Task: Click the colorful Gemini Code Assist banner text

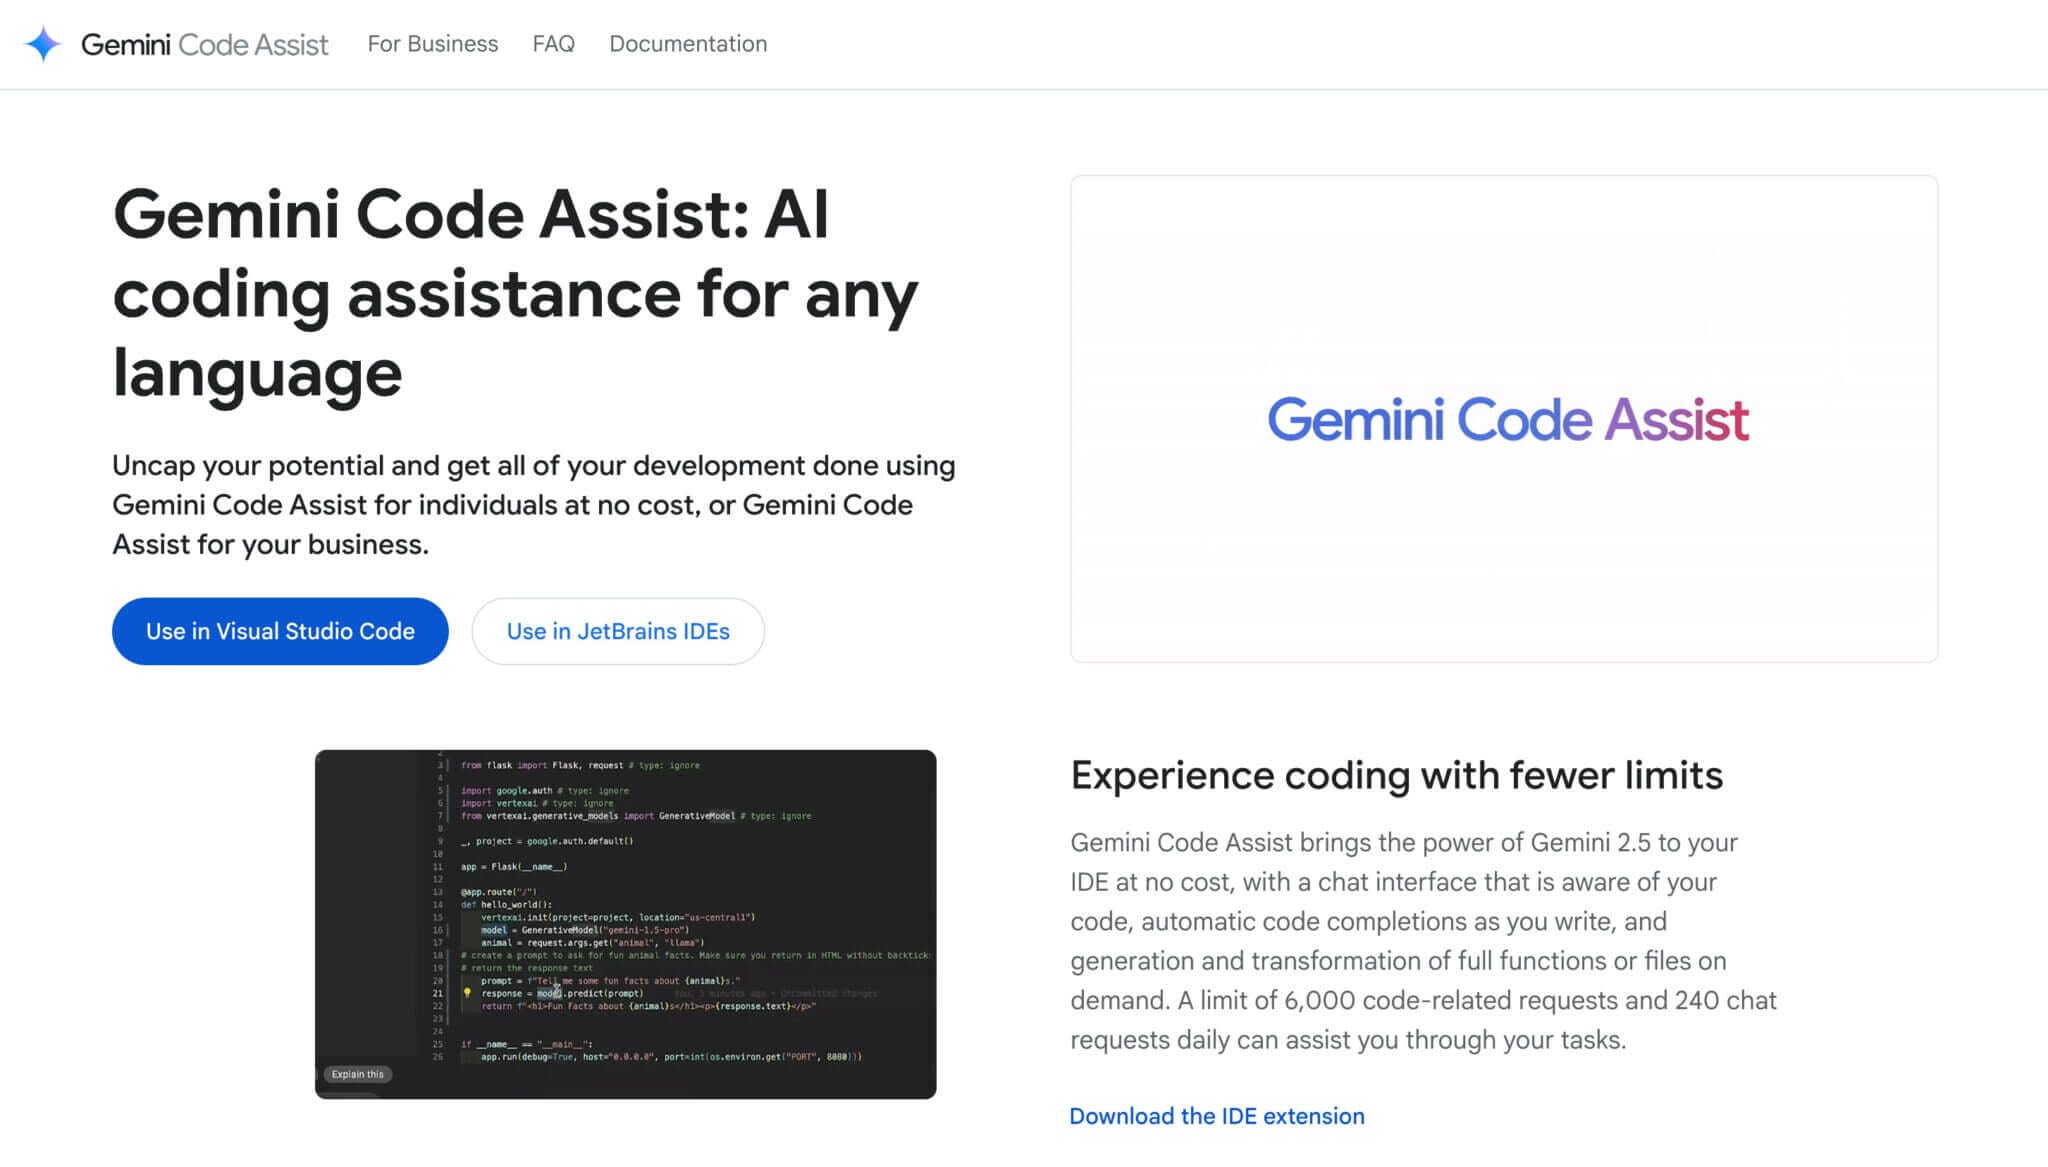Action: click(x=1507, y=419)
